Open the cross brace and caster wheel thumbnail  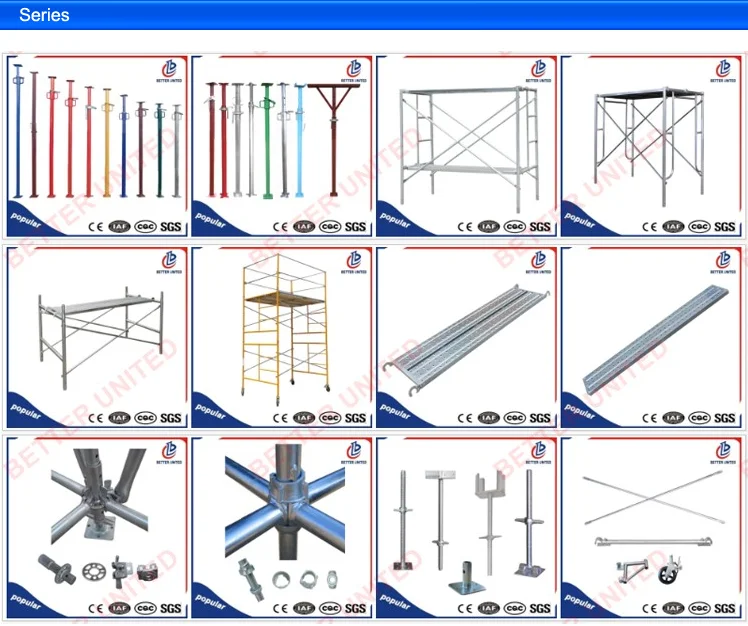click(651, 528)
